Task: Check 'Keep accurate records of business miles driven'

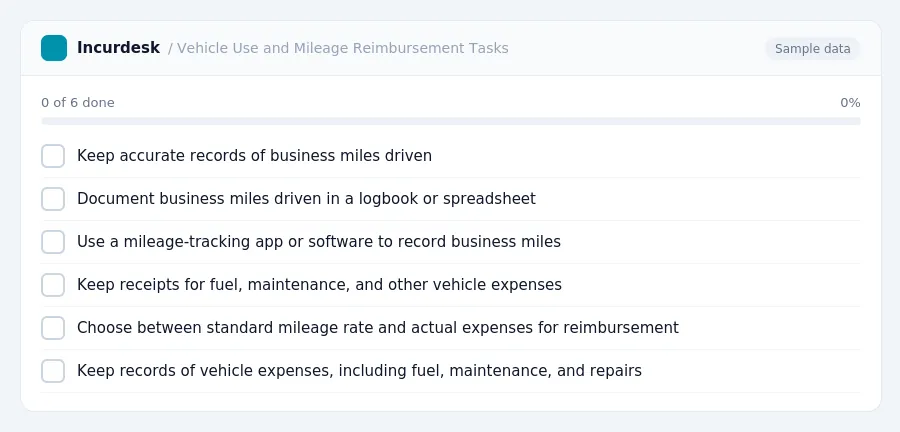Action: pyautogui.click(x=53, y=156)
